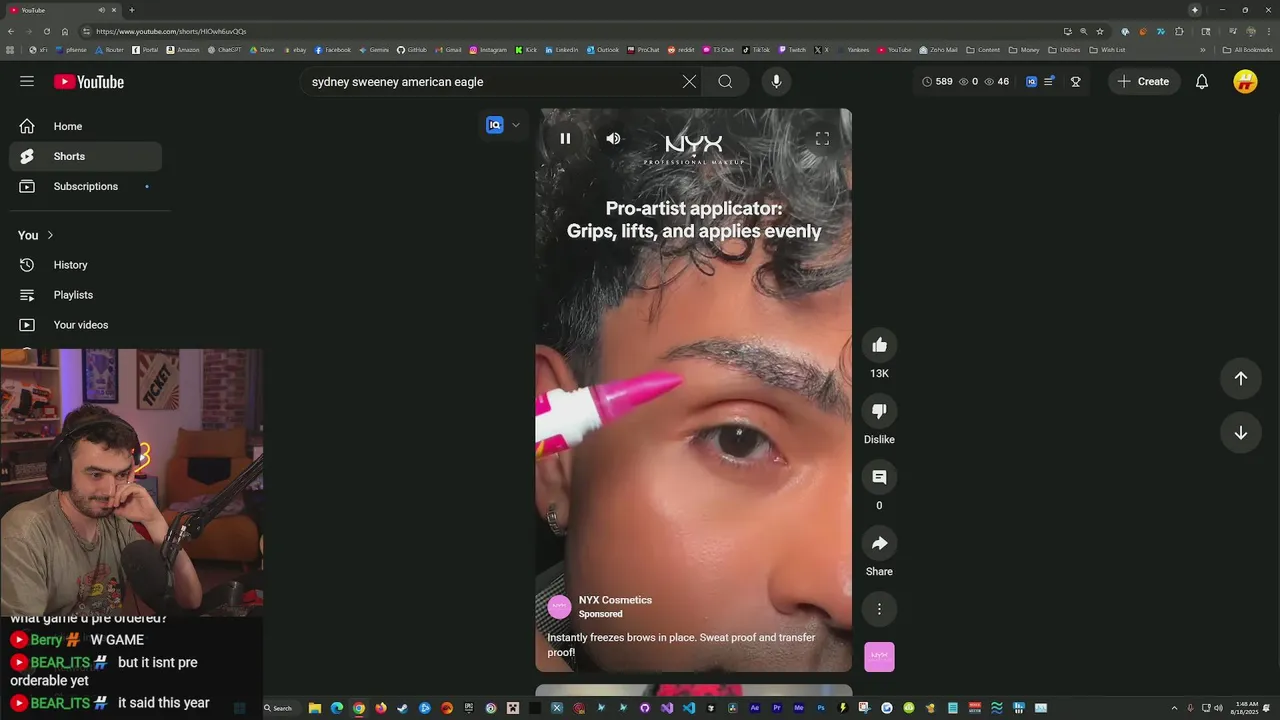Open notifications bell

1202,82
